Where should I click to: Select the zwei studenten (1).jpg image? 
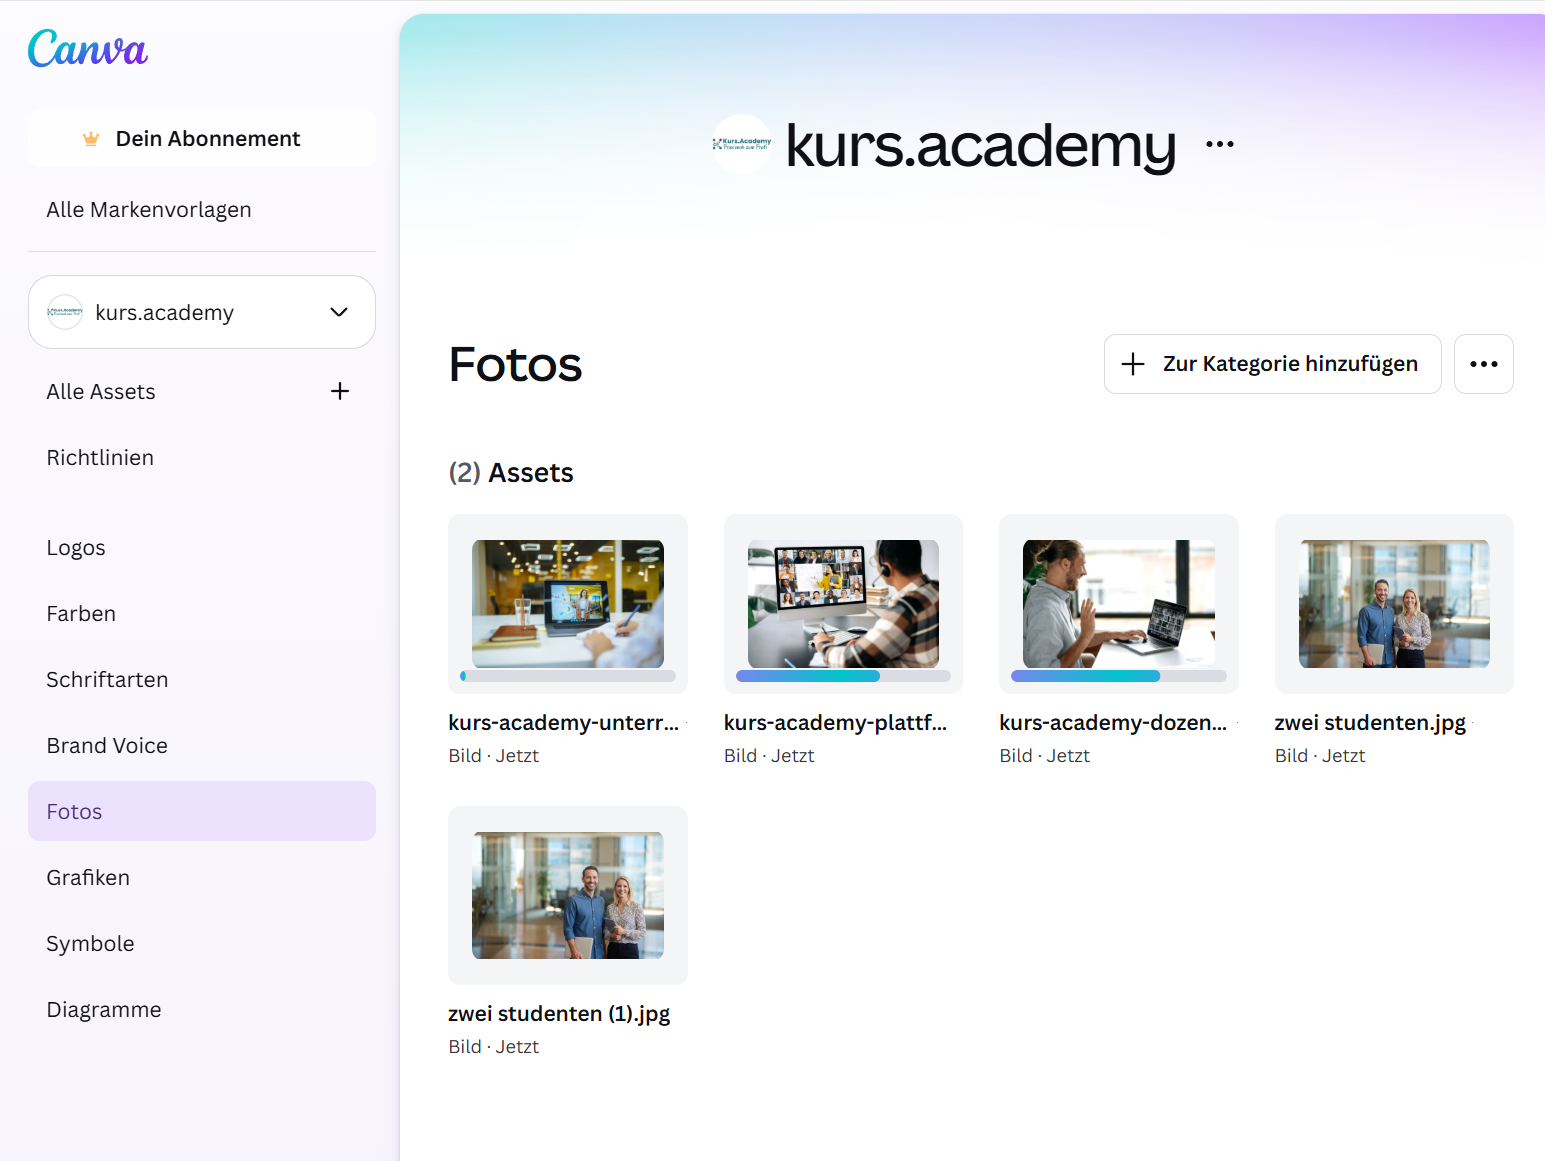pos(567,895)
